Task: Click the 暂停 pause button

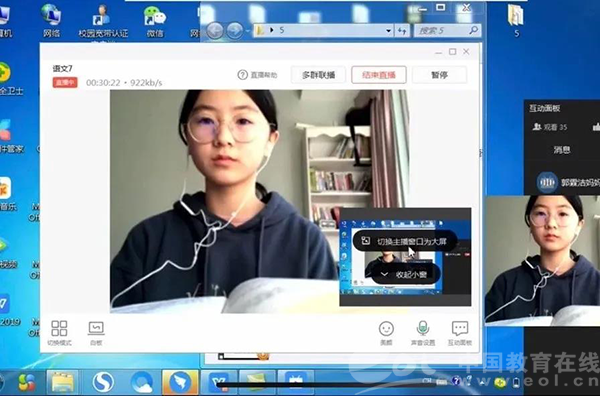Action: (439, 75)
